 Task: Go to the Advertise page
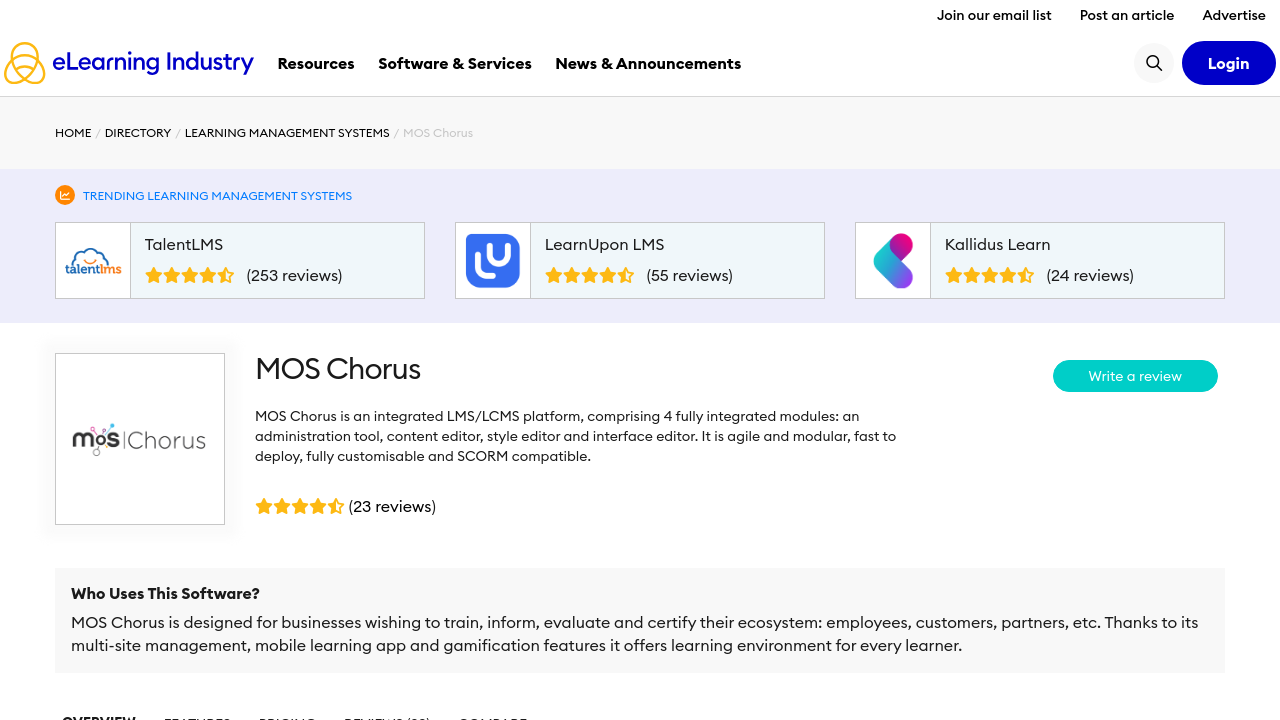(x=1234, y=15)
